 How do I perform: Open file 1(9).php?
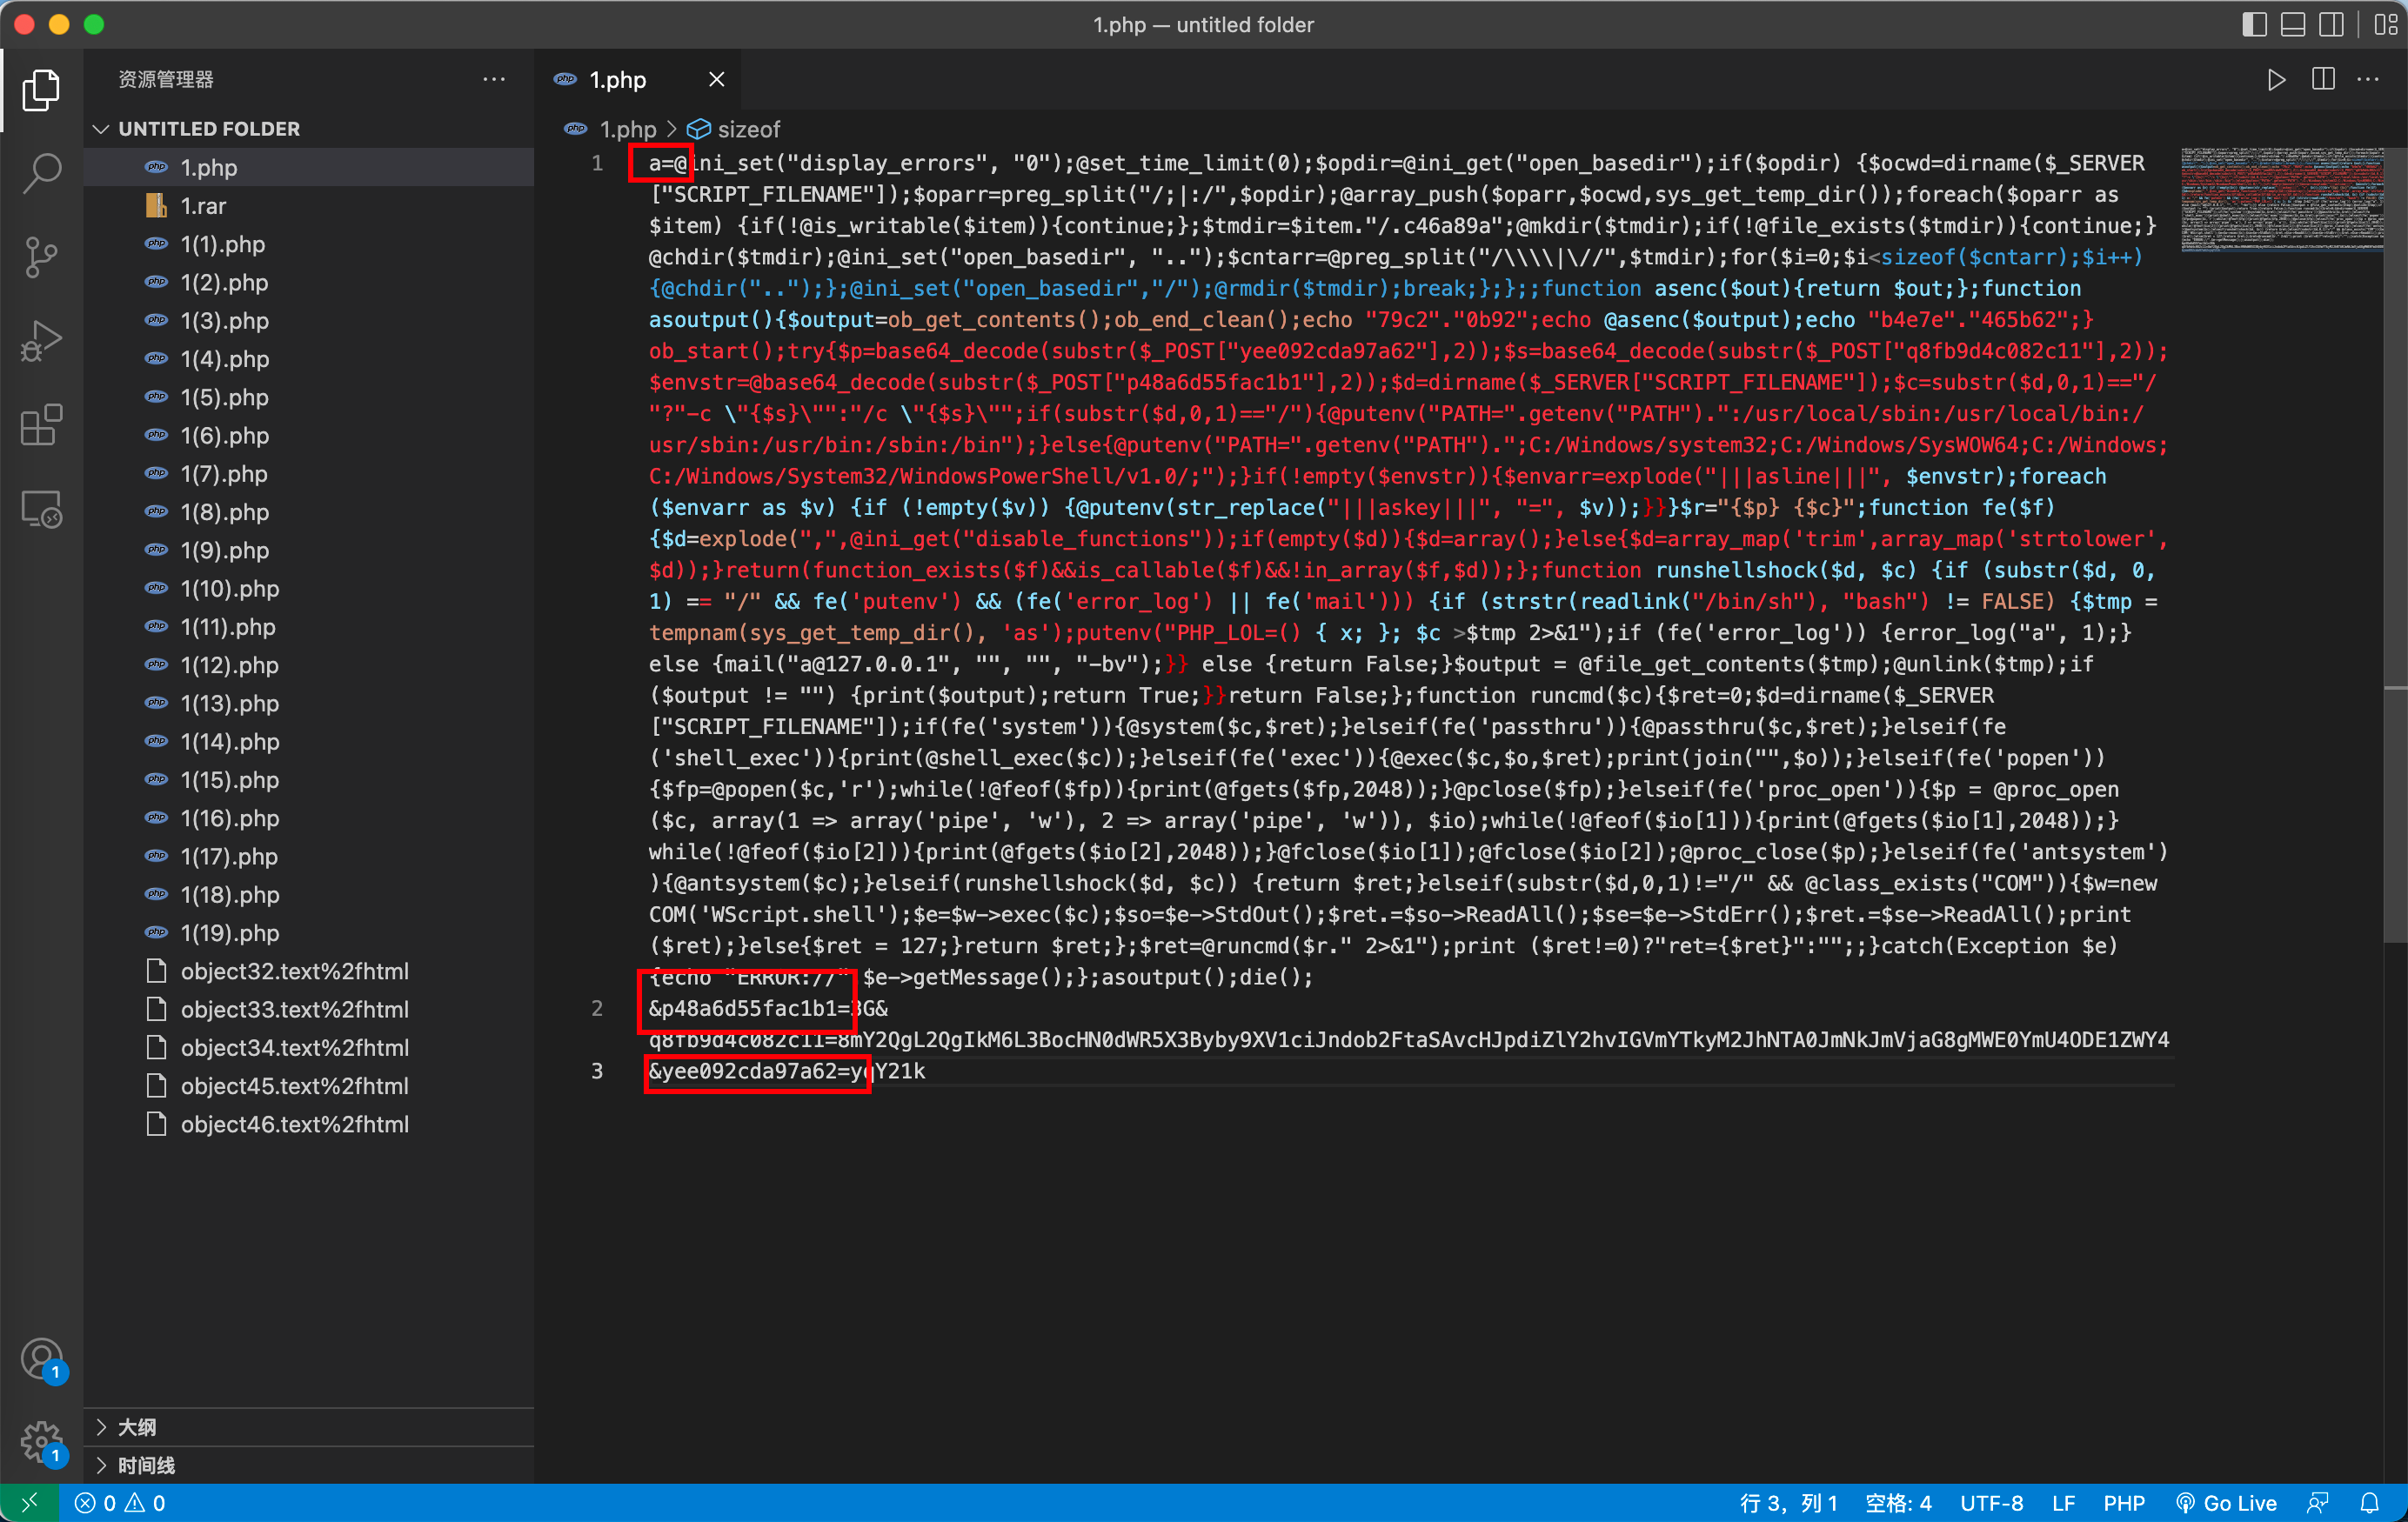[x=308, y=550]
